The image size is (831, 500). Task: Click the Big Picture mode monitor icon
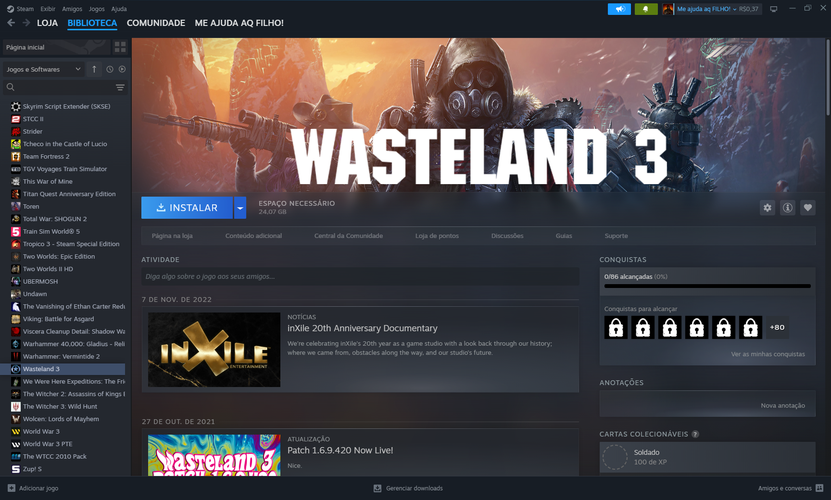click(x=774, y=9)
